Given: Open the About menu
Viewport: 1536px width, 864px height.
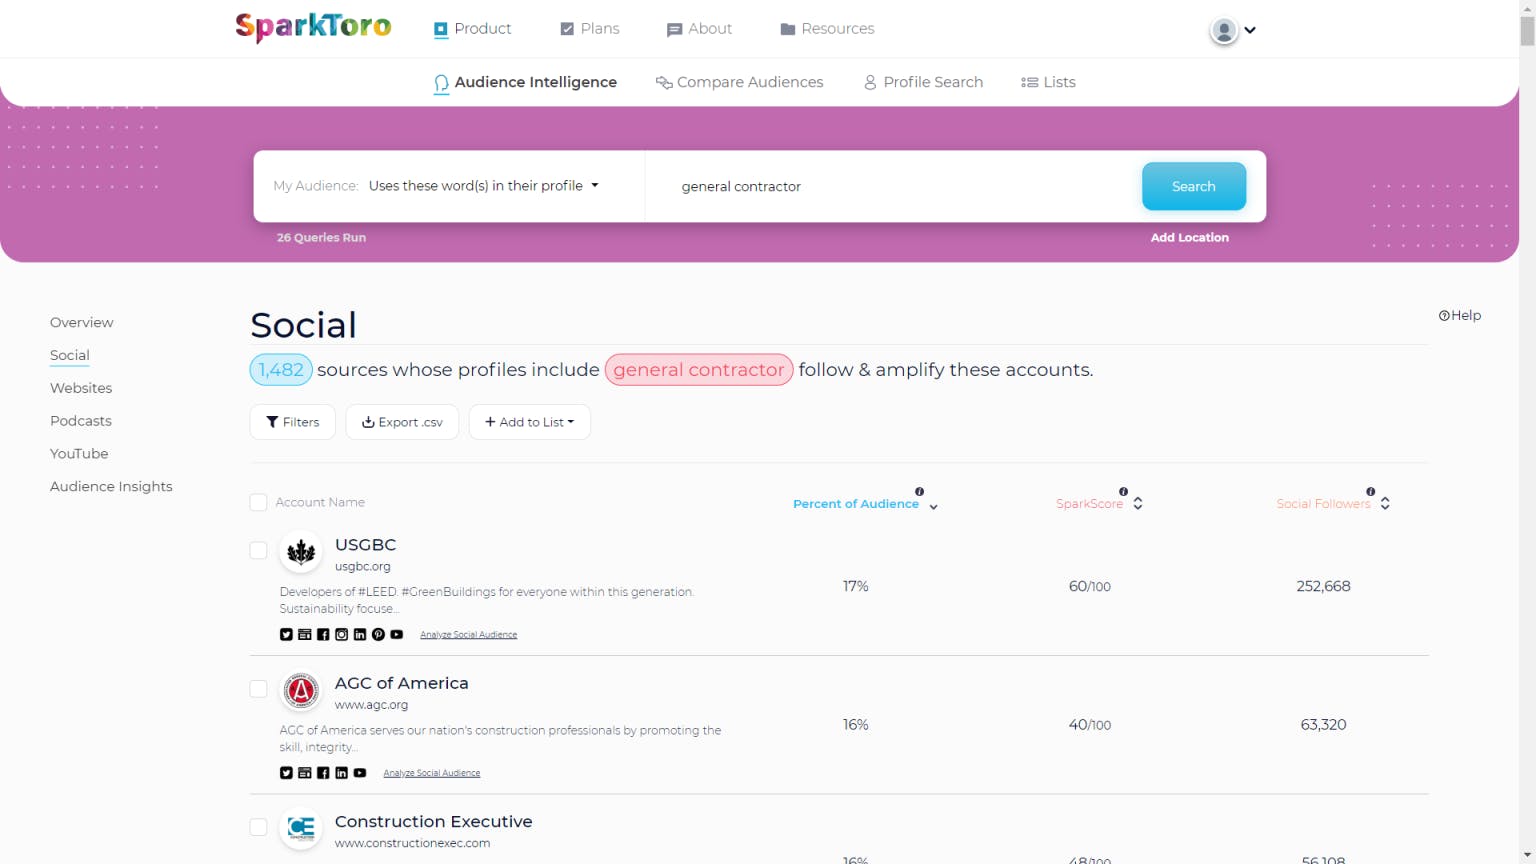Looking at the screenshot, I should click(x=700, y=29).
